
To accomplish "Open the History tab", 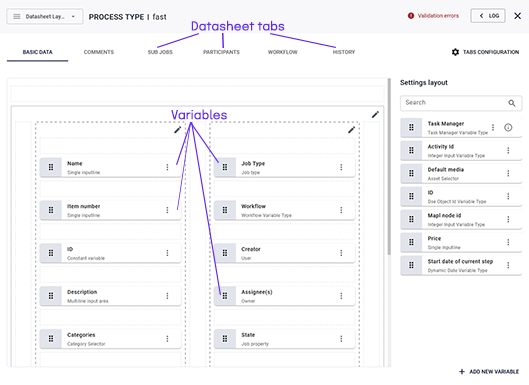I will click(344, 52).
